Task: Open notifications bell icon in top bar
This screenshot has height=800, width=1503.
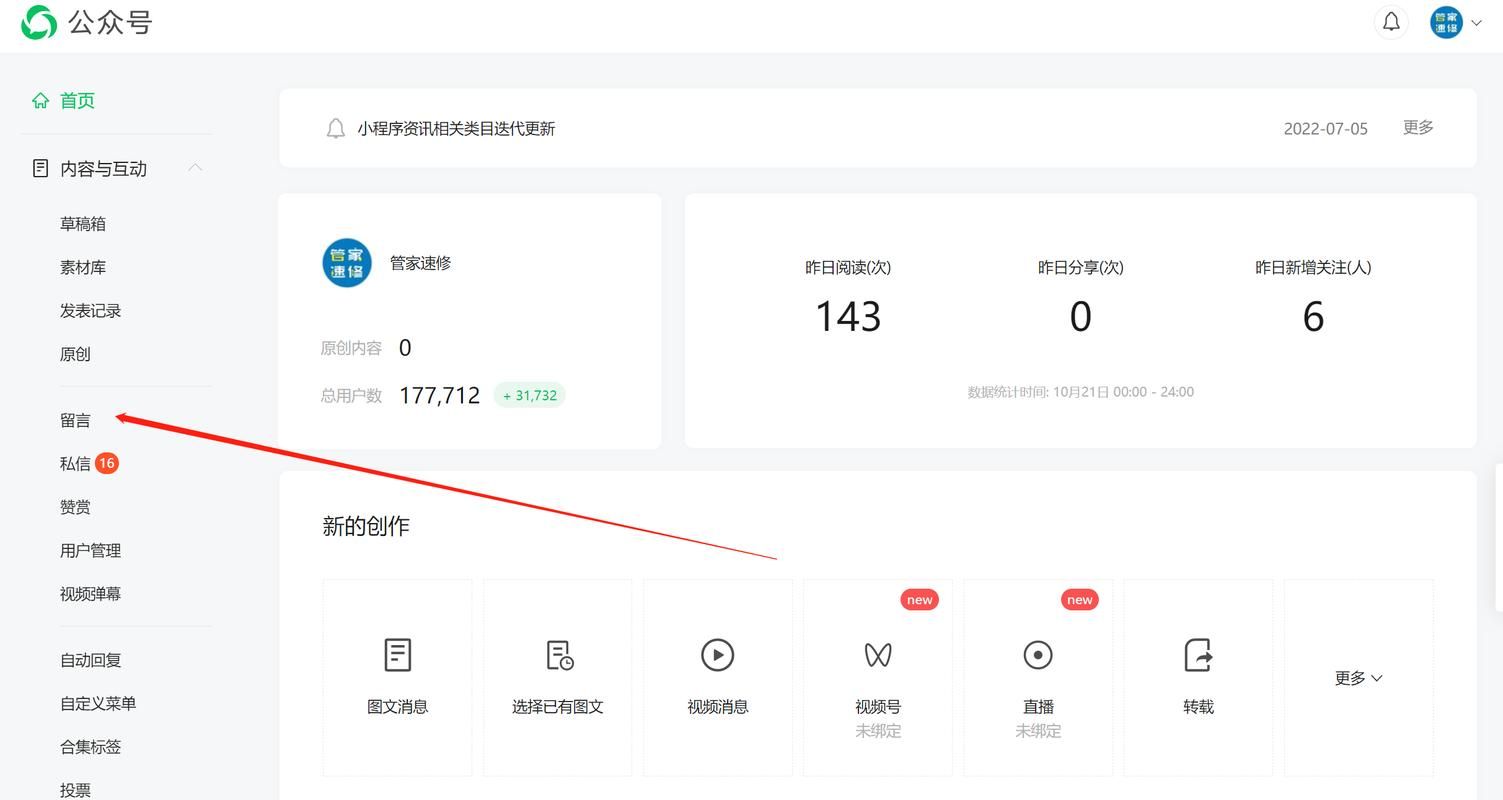Action: coord(1391,22)
